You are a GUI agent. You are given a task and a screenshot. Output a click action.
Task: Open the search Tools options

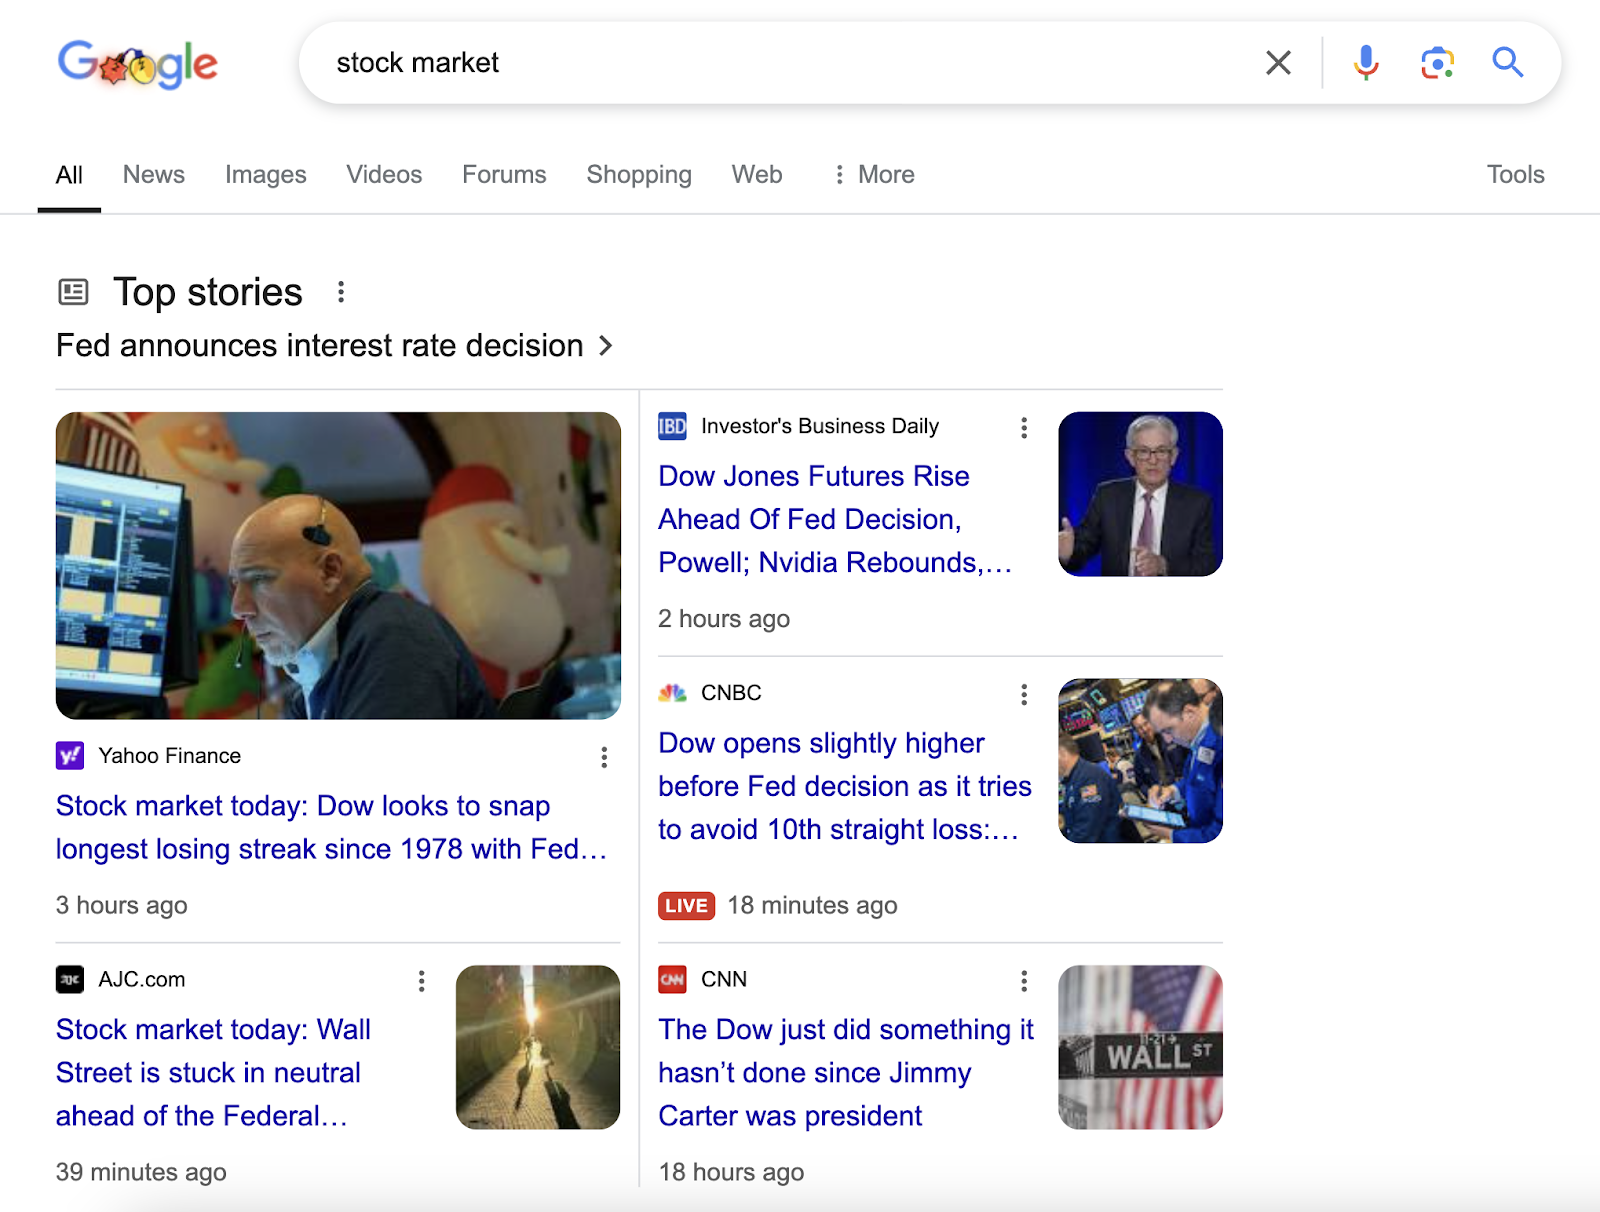point(1515,175)
